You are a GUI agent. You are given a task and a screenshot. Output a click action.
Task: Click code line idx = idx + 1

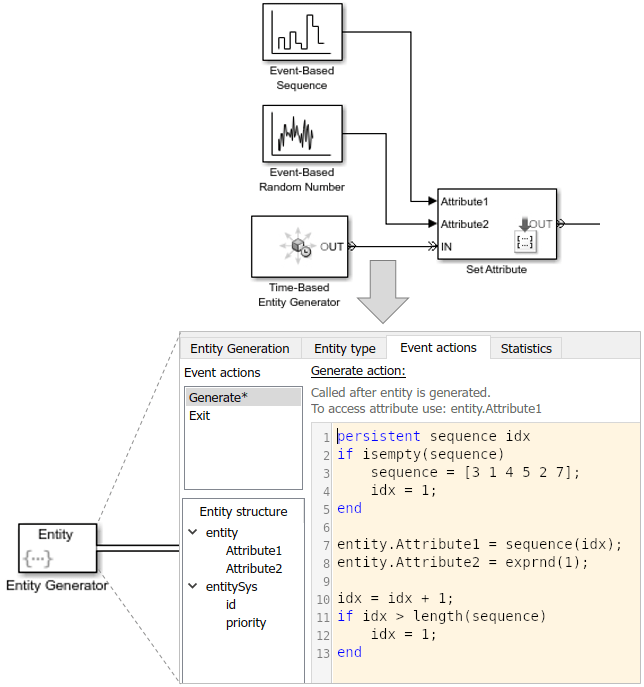(x=395, y=598)
